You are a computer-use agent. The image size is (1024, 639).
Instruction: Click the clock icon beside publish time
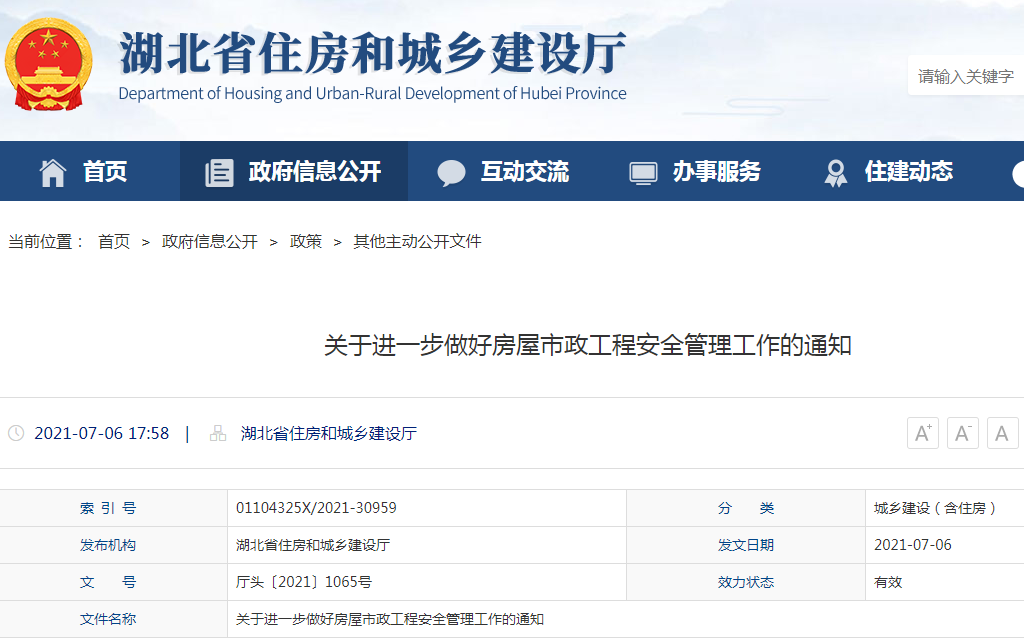pos(16,433)
